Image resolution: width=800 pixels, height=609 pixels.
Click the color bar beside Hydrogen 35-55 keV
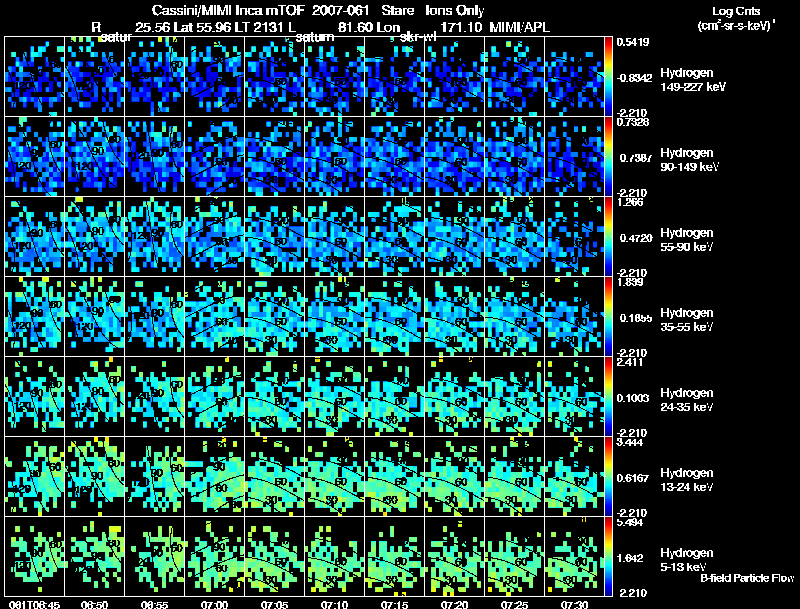click(x=608, y=317)
